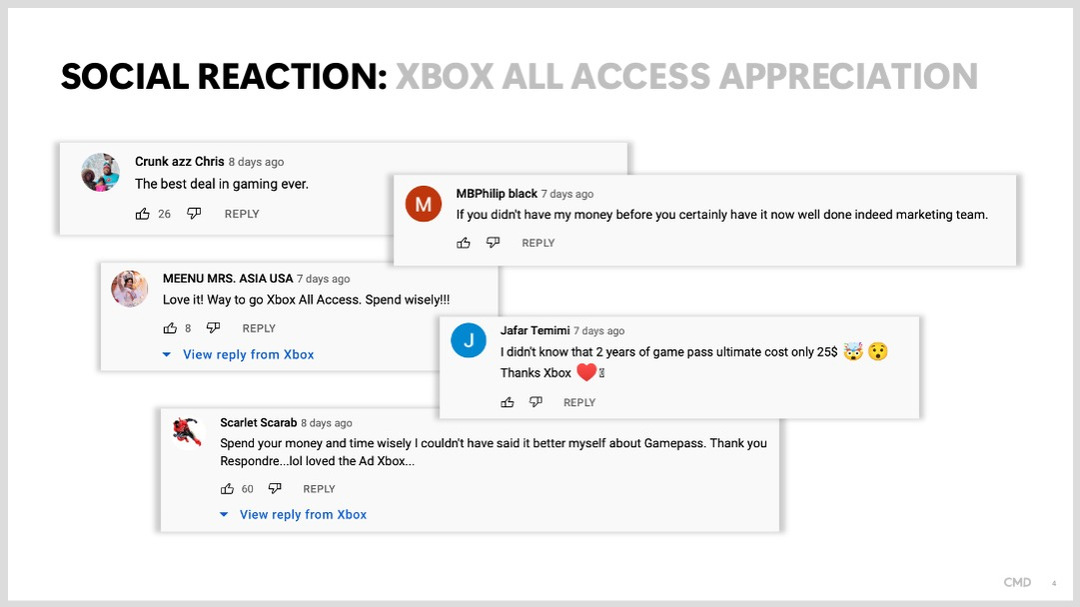Select the like count 26 on Crunk's comment
The width and height of the screenshot is (1080, 607).
pyautogui.click(x=164, y=214)
